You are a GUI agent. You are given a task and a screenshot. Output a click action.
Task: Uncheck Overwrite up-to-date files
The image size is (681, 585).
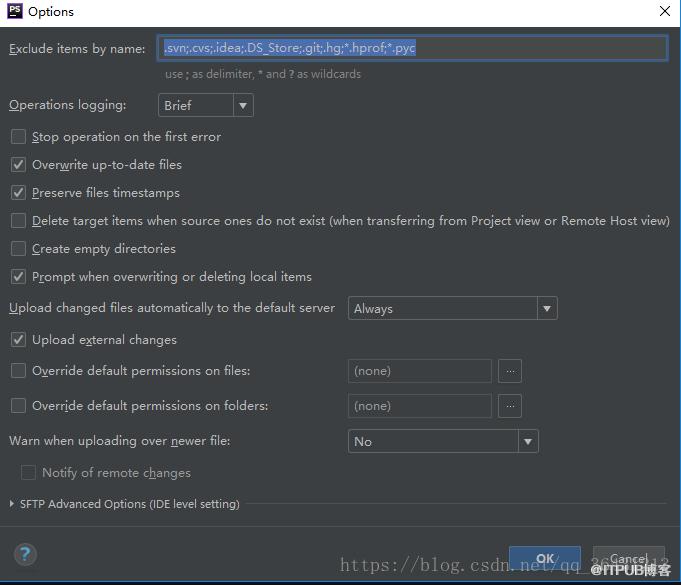tap(18, 165)
